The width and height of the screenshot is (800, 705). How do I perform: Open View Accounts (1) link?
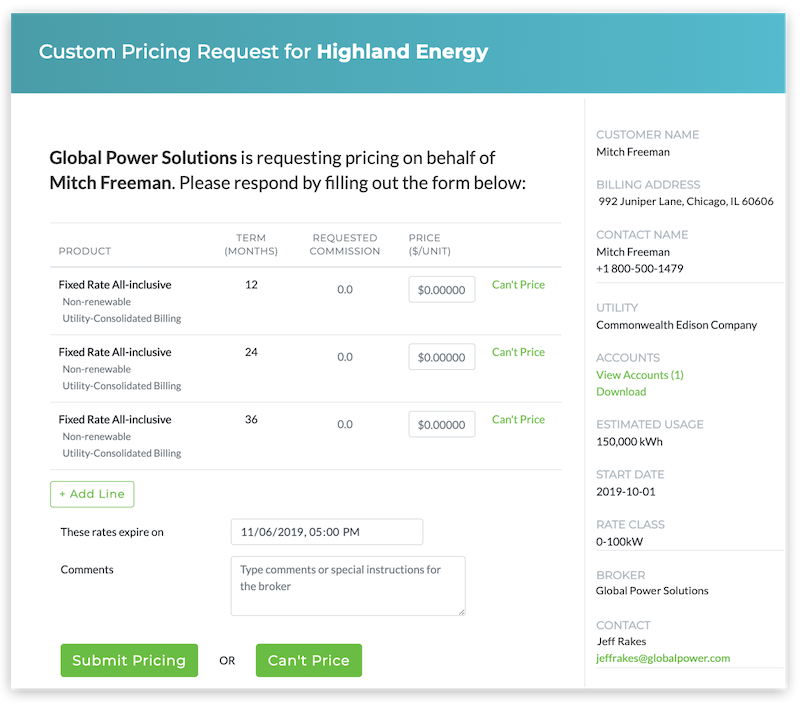pos(639,375)
